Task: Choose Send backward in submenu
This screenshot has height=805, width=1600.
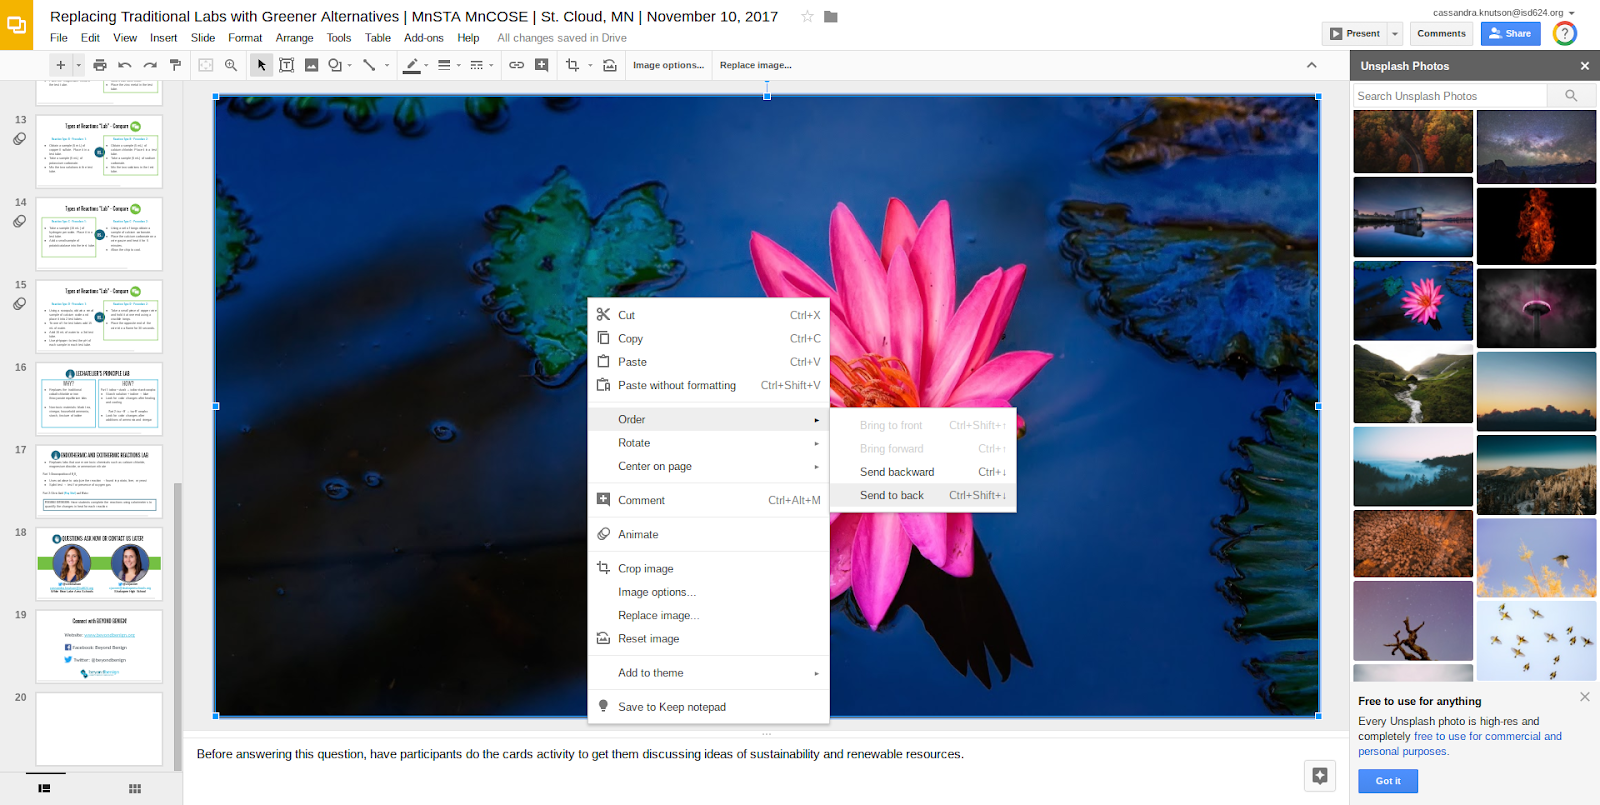Action: point(923,472)
